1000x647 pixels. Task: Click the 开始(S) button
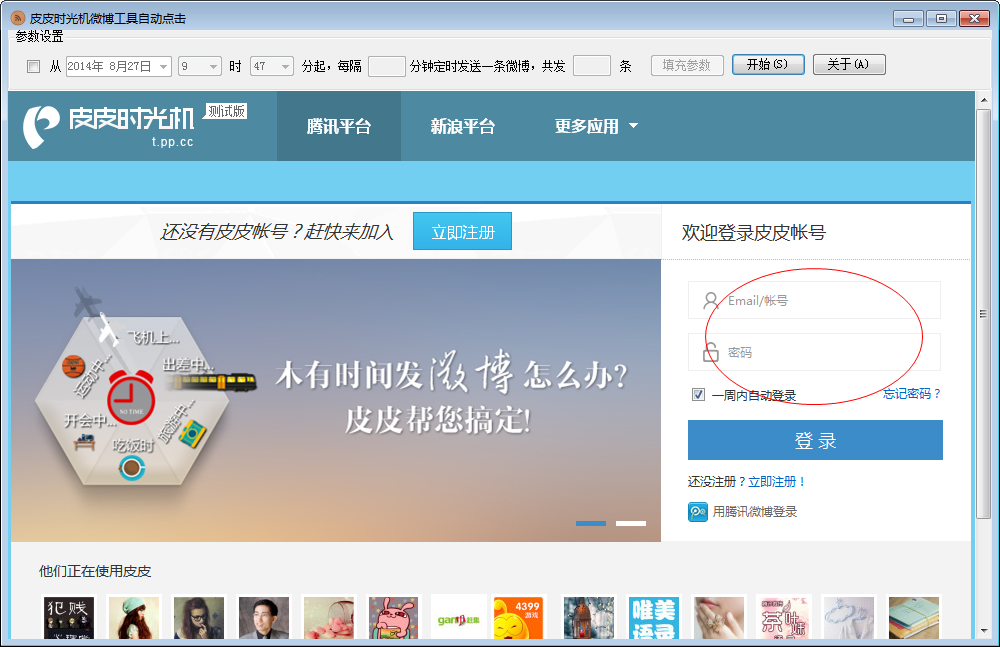click(768, 64)
